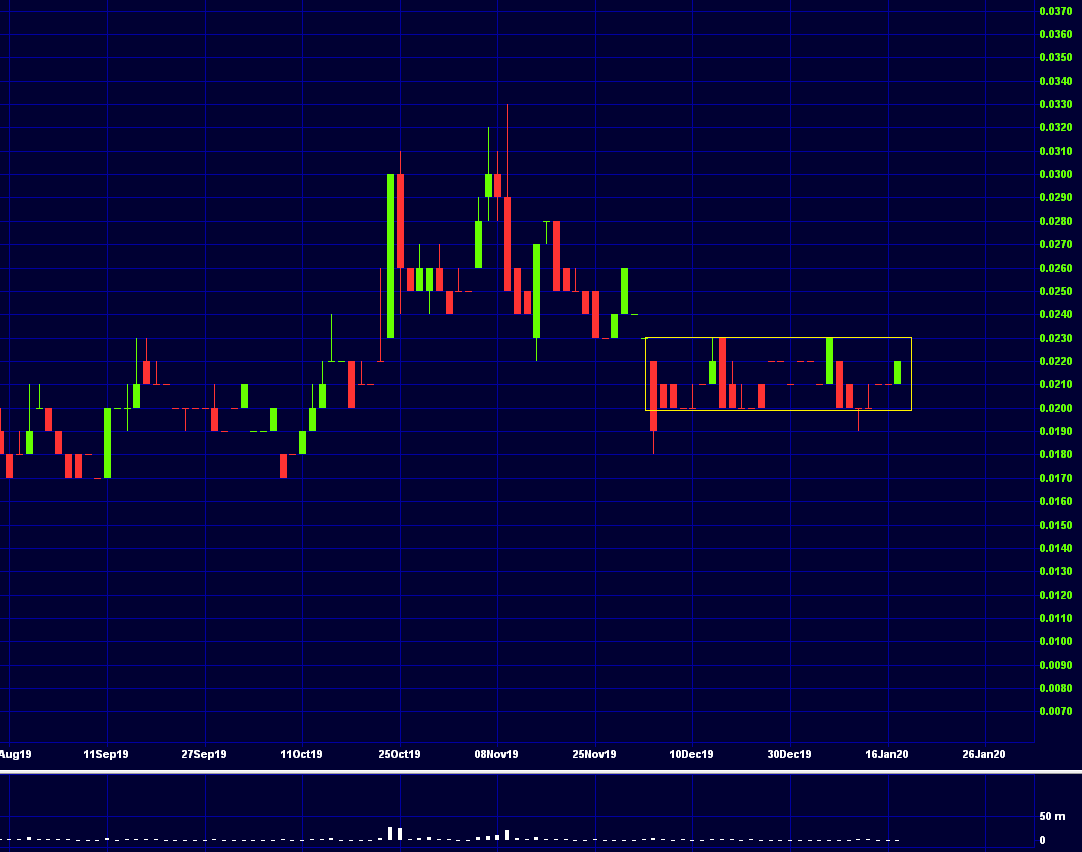
Task: Select the 0.0280 price level label
Action: tap(1056, 221)
